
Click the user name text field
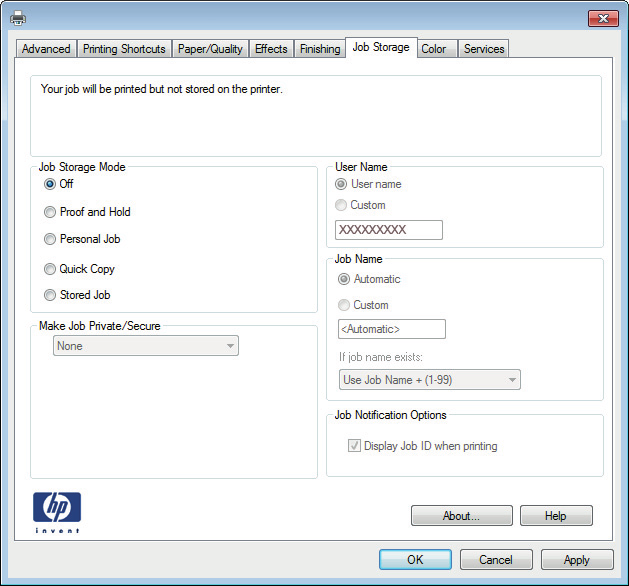tap(389, 230)
